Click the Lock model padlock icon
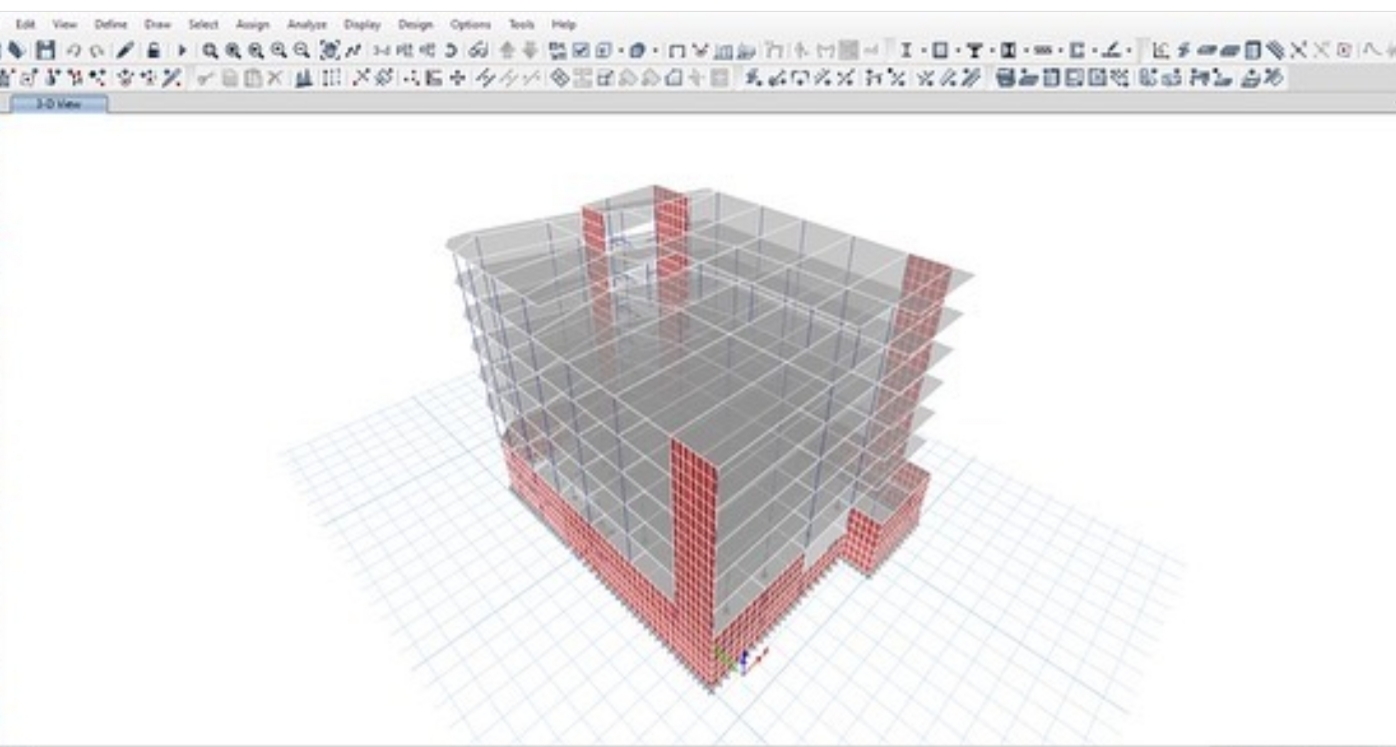Image resolution: width=1396 pixels, height=747 pixels. pos(153,50)
